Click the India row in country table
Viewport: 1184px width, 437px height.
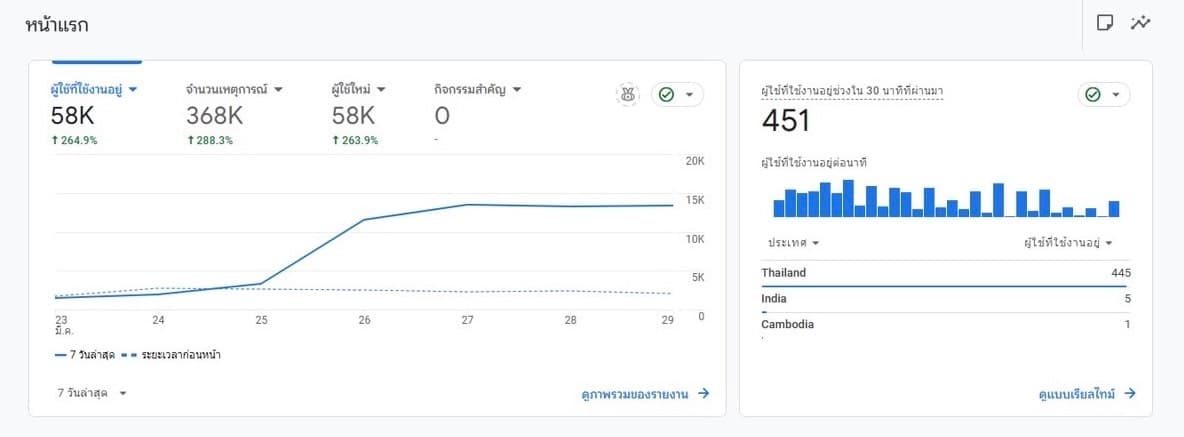pos(945,299)
